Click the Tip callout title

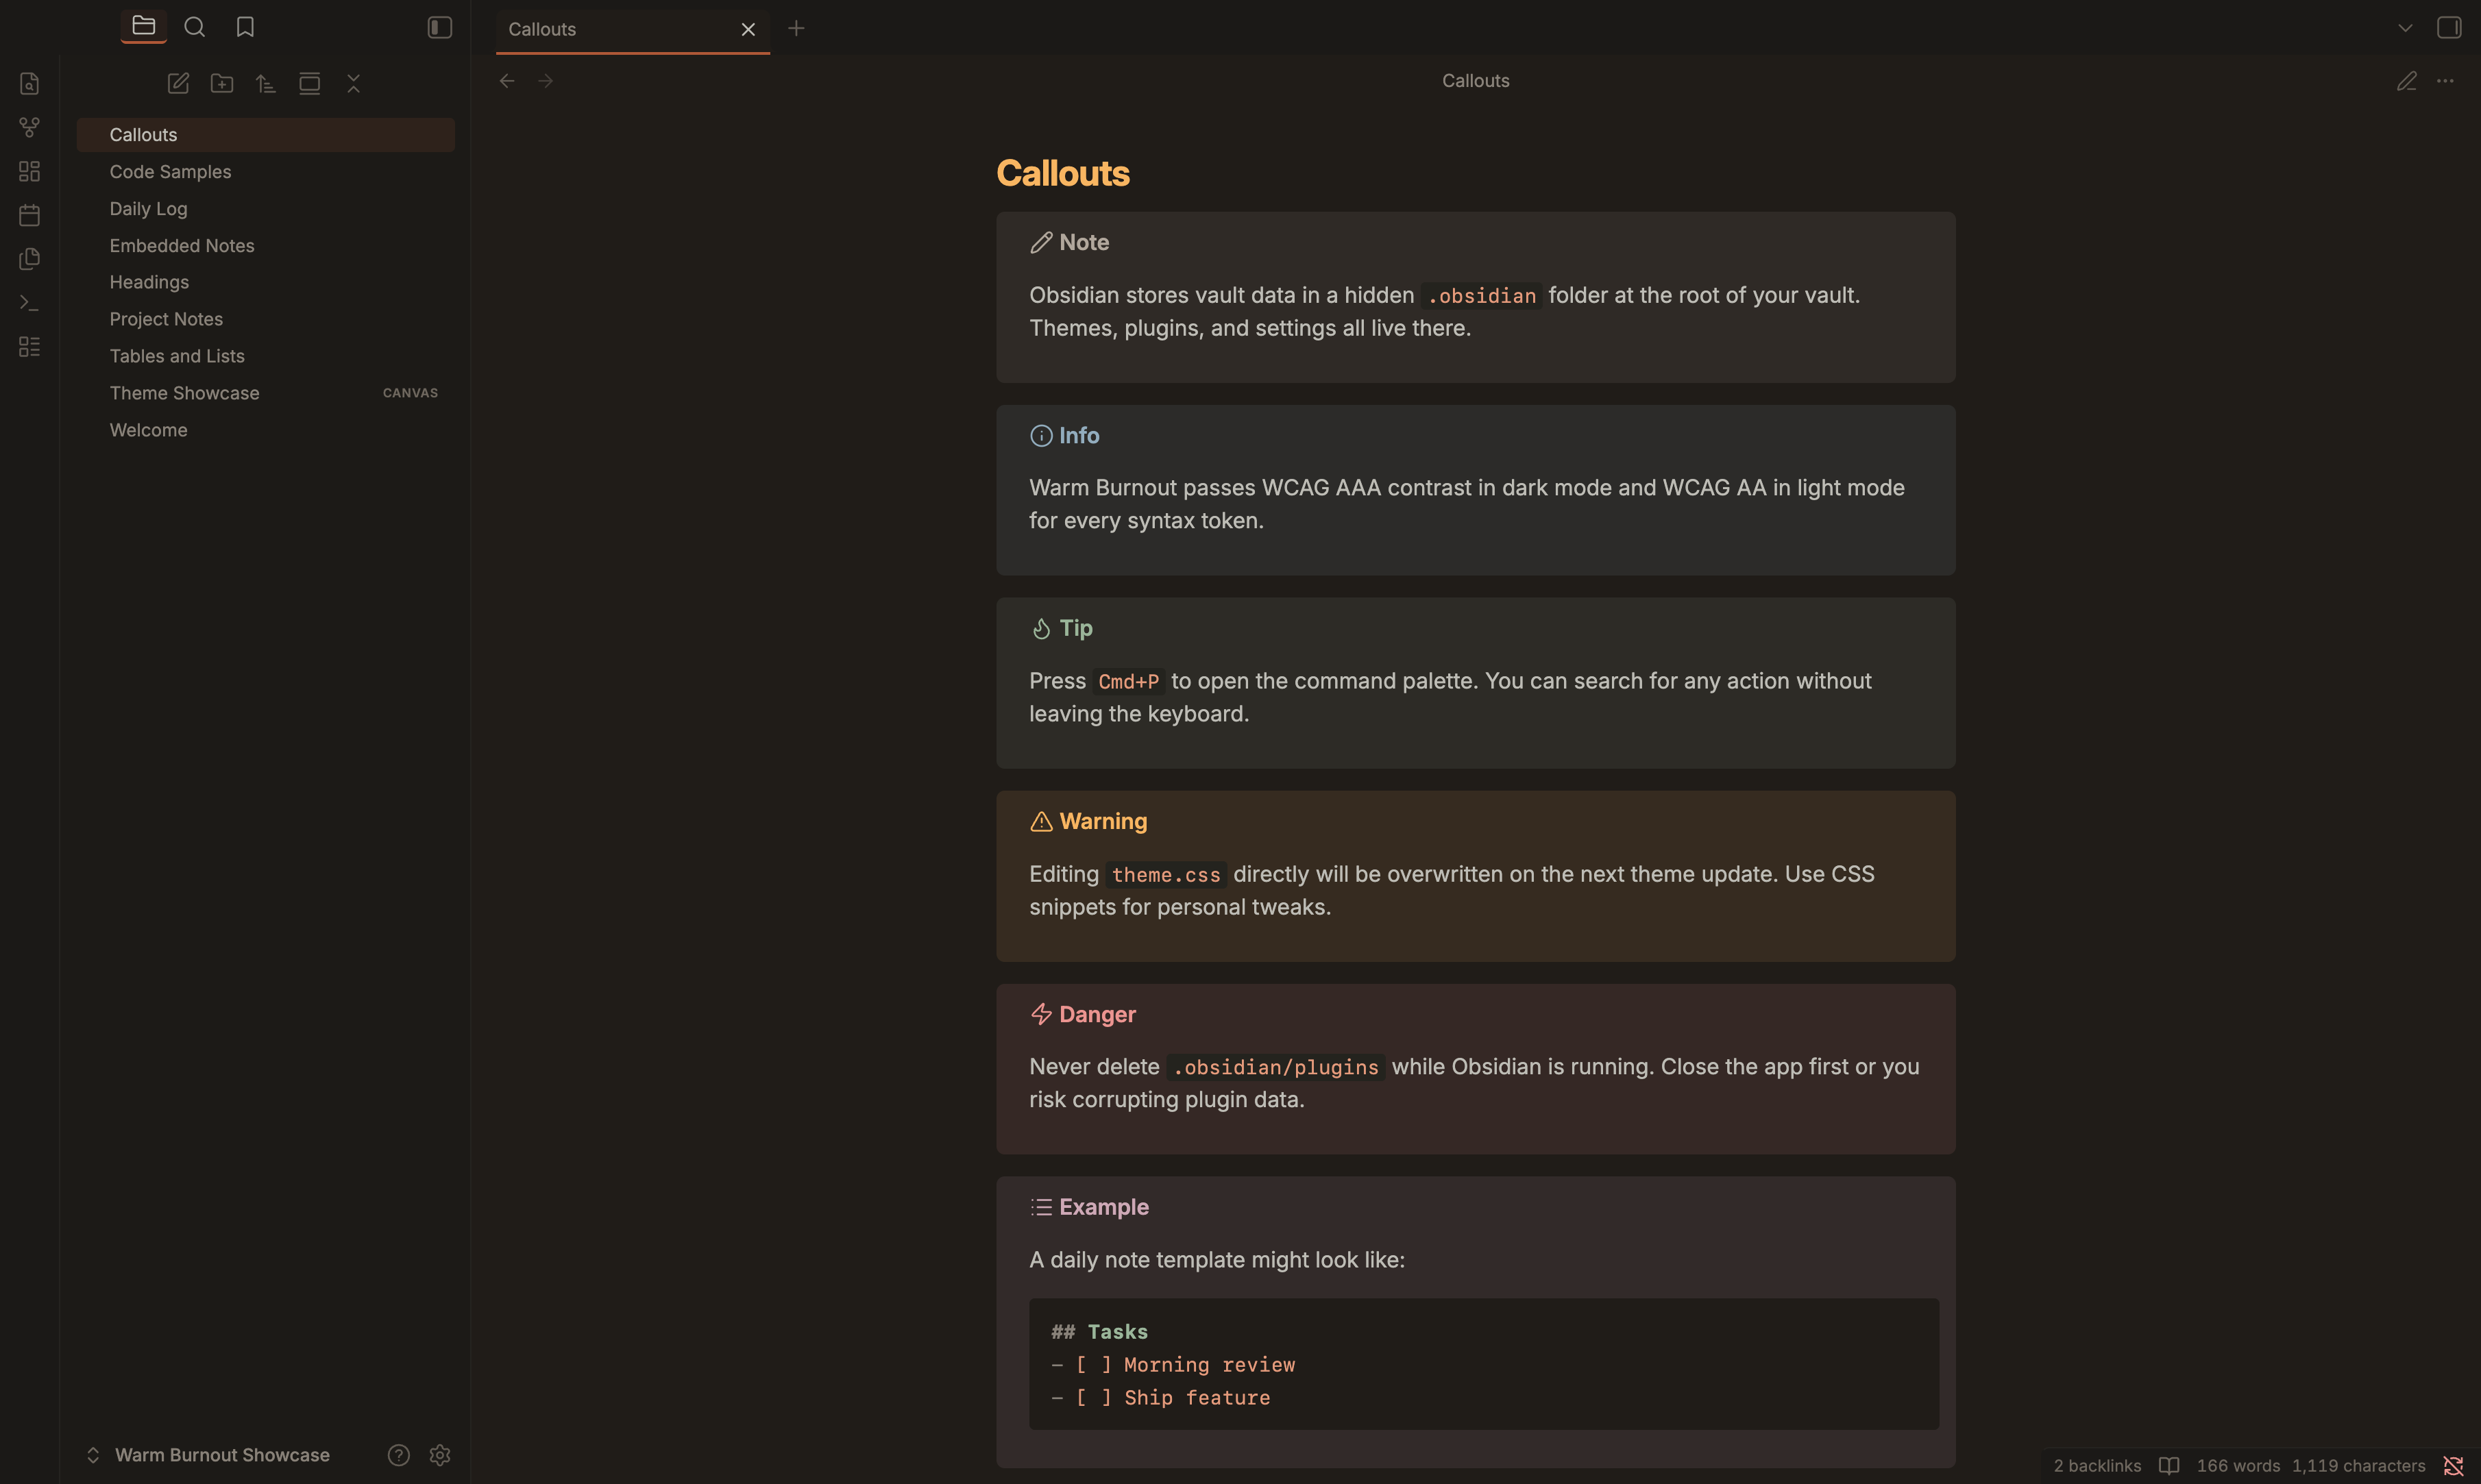tap(1076, 629)
